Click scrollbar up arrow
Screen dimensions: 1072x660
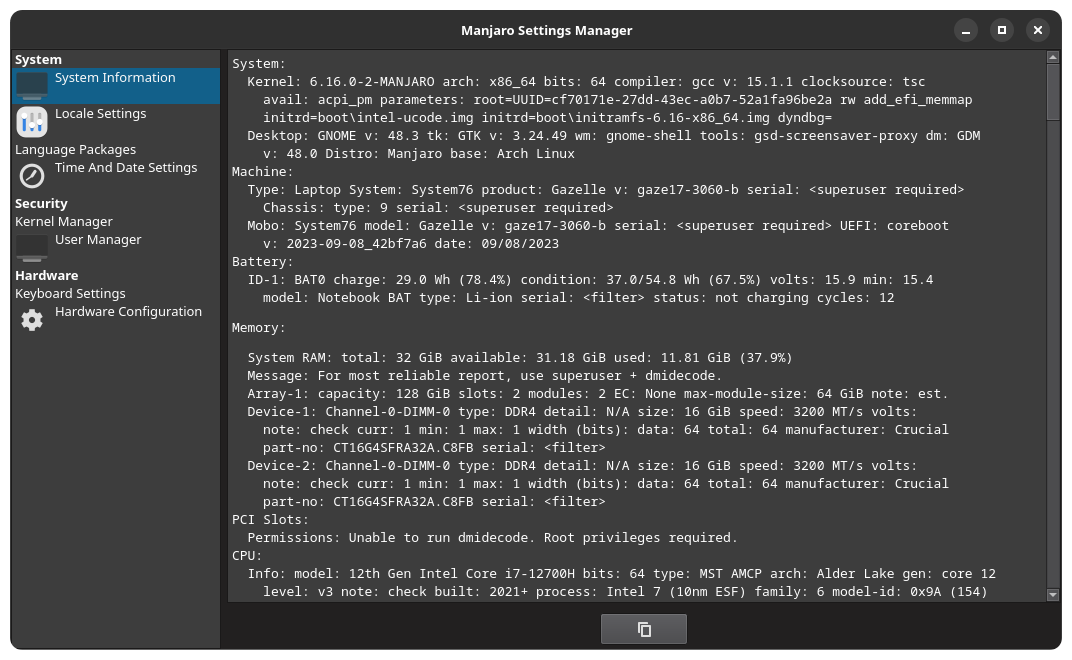point(1053,57)
